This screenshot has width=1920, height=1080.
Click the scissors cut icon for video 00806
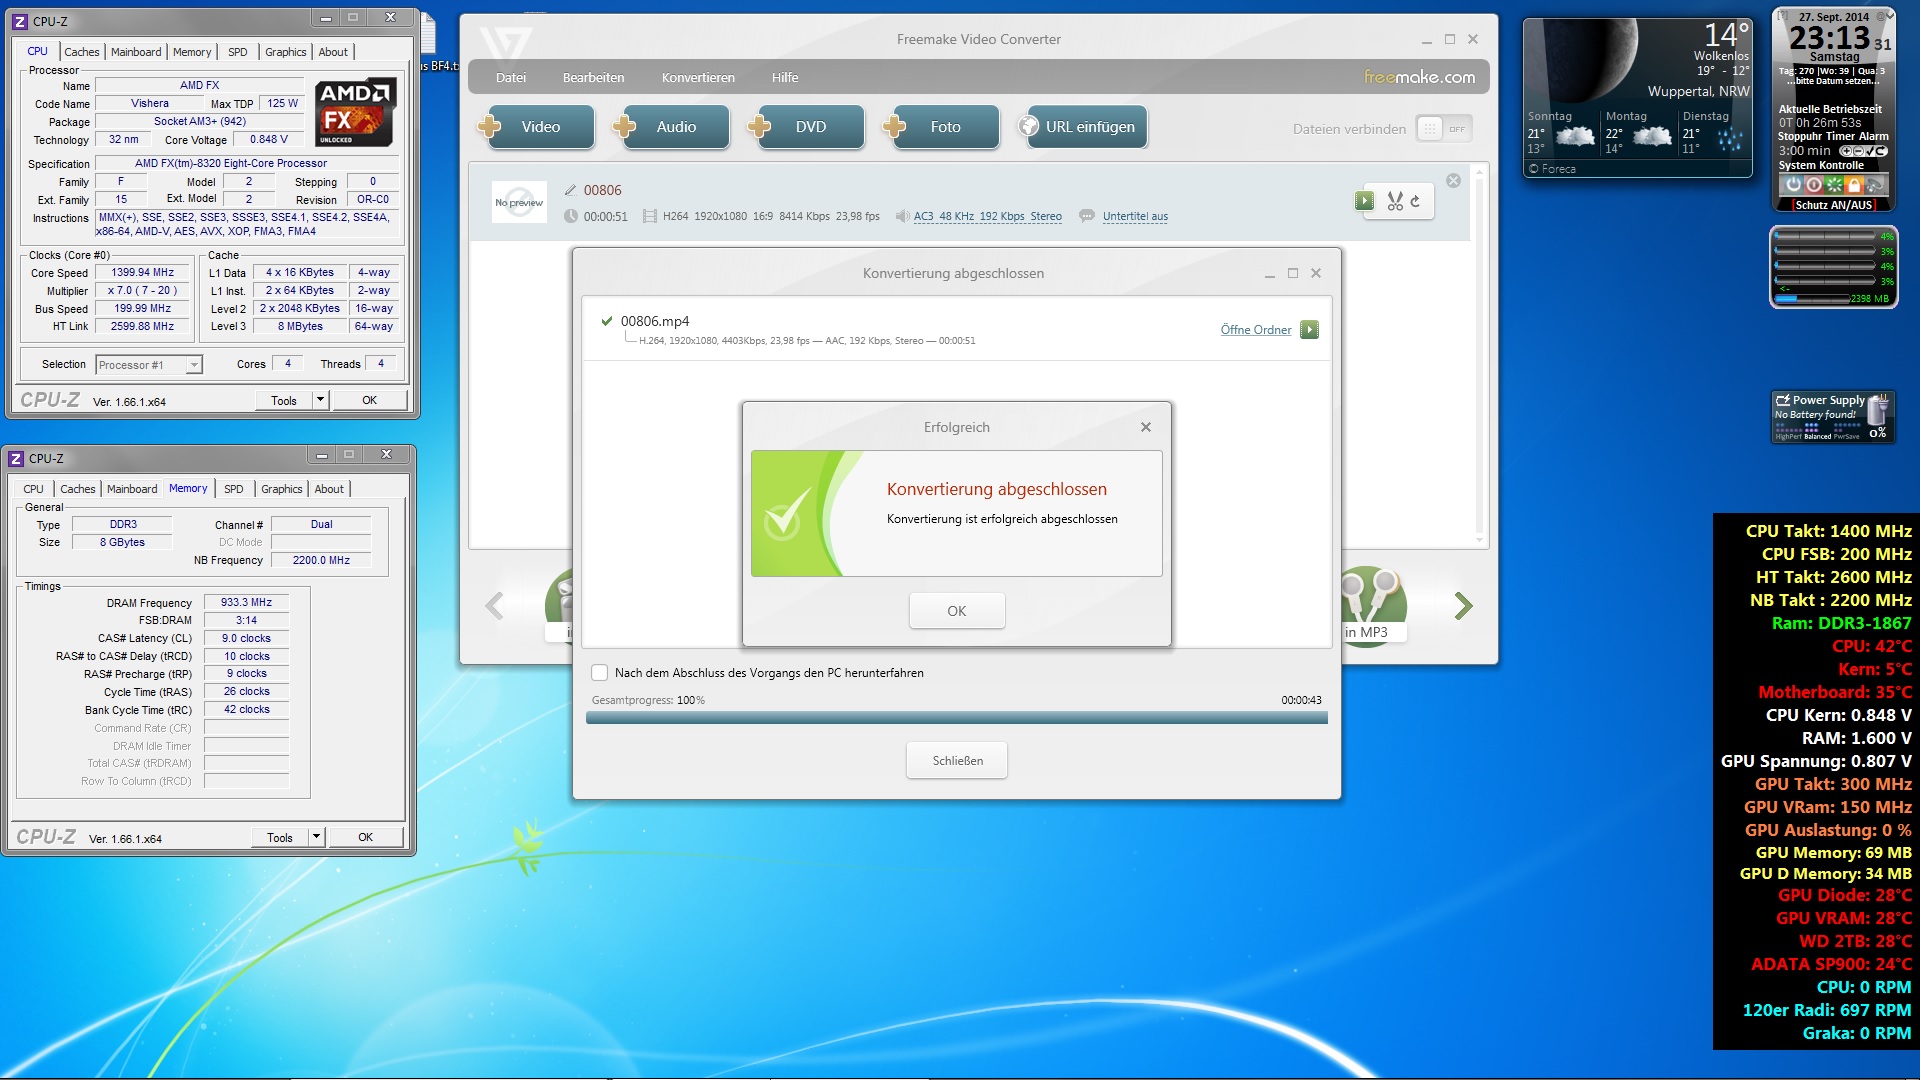[1395, 201]
